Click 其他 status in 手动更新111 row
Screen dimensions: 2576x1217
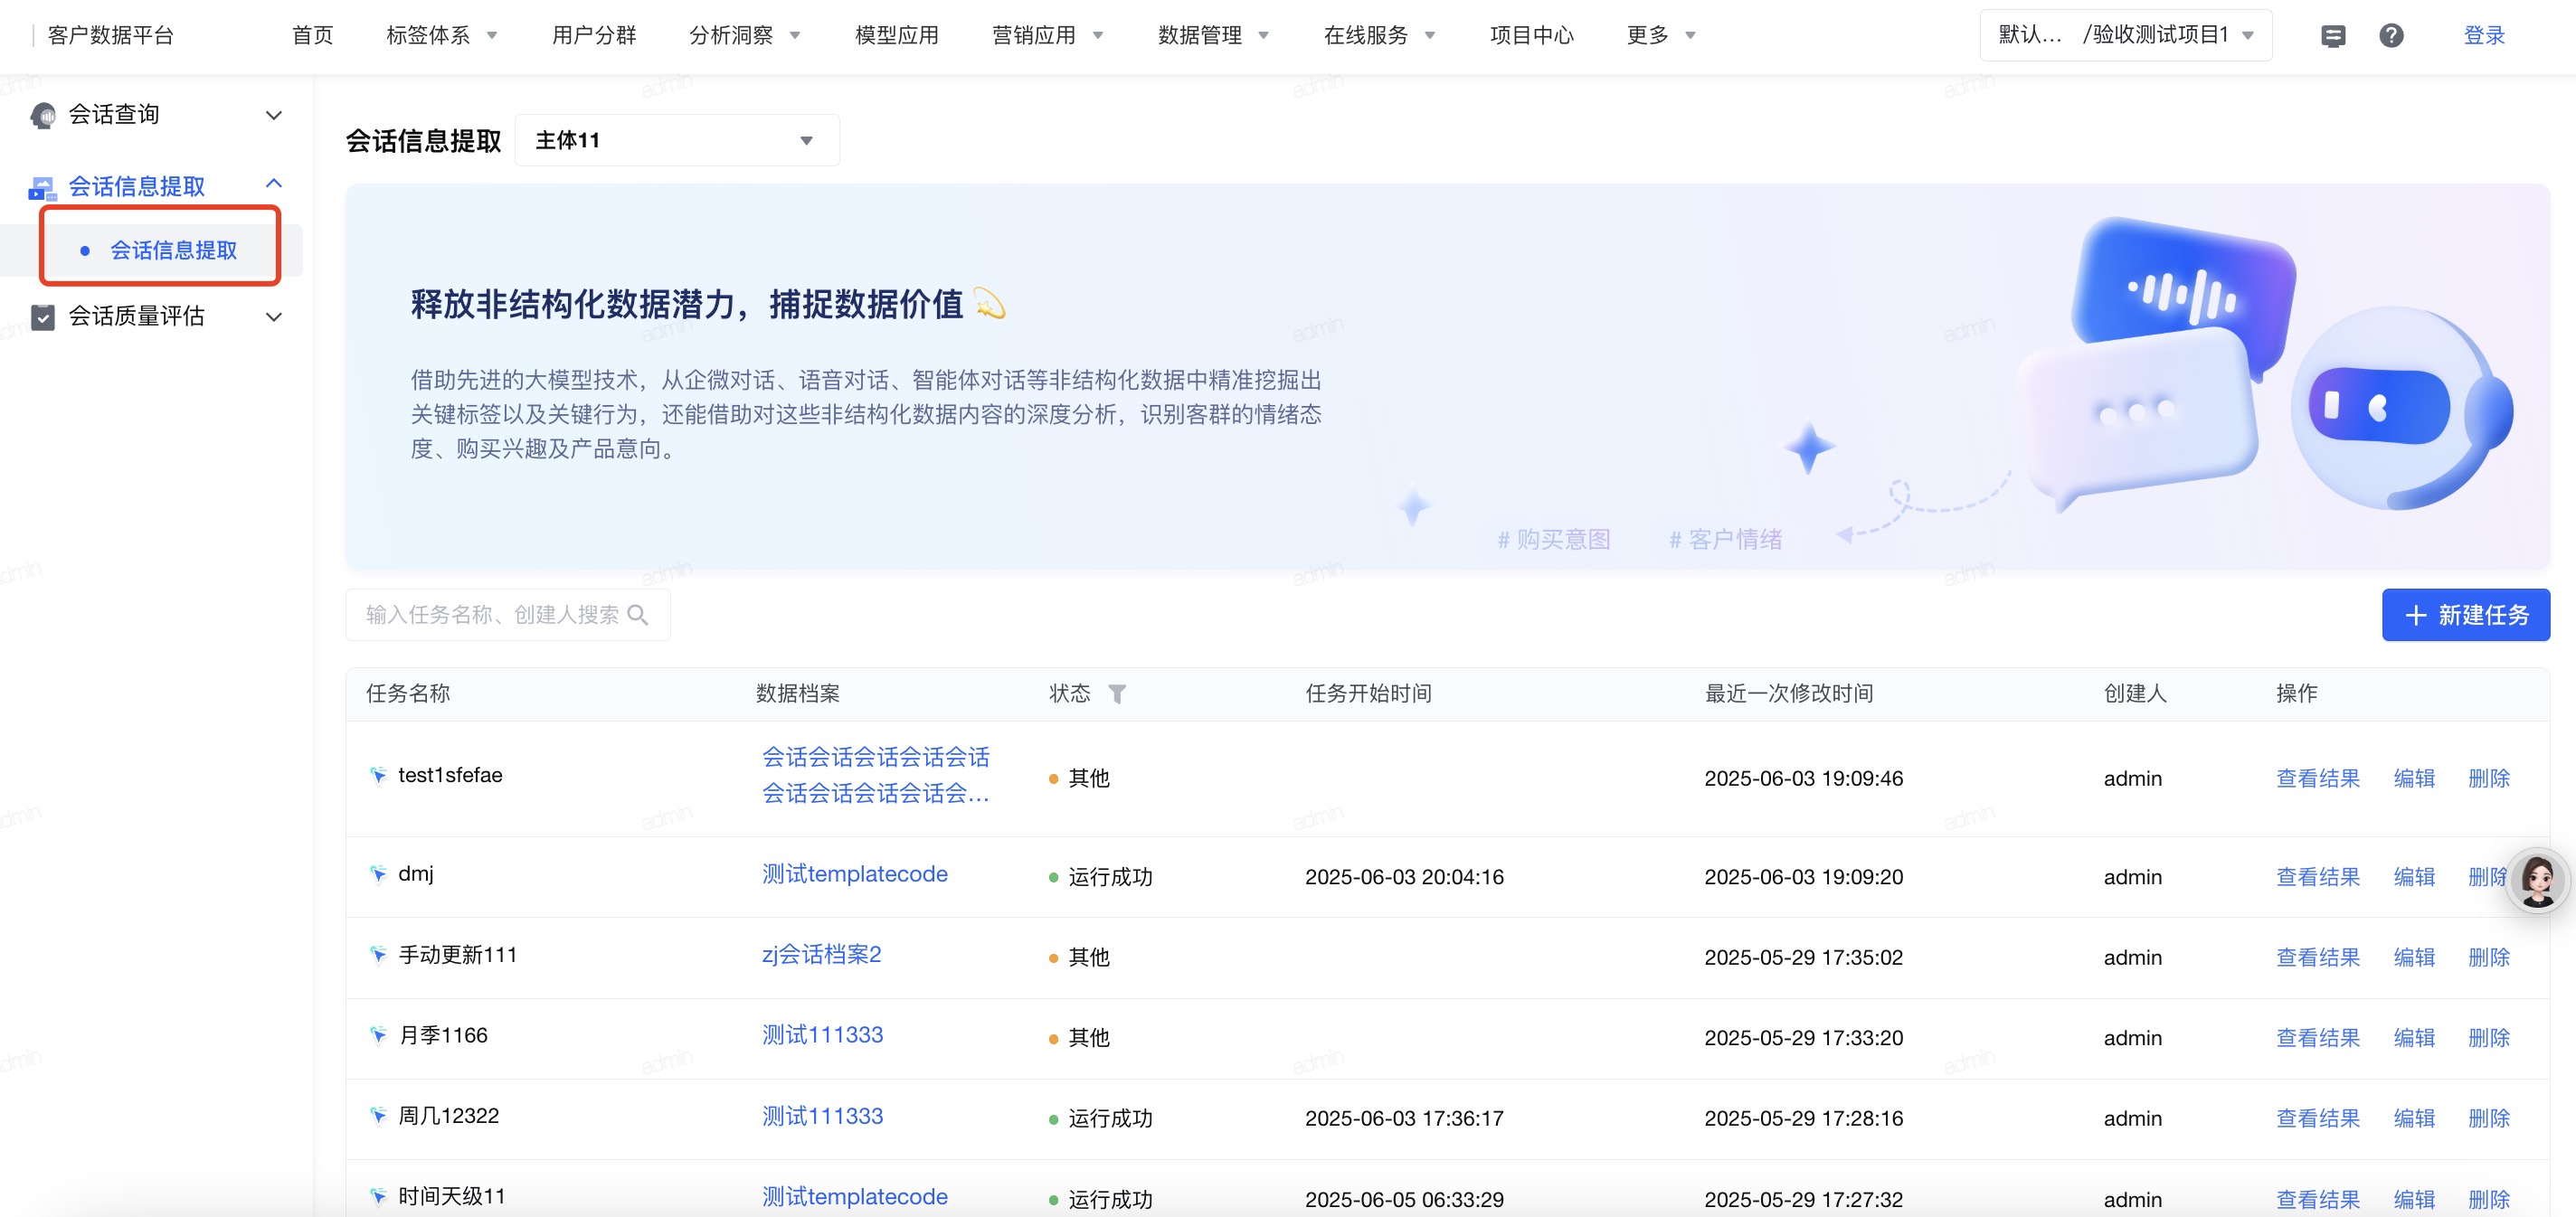coord(1079,958)
